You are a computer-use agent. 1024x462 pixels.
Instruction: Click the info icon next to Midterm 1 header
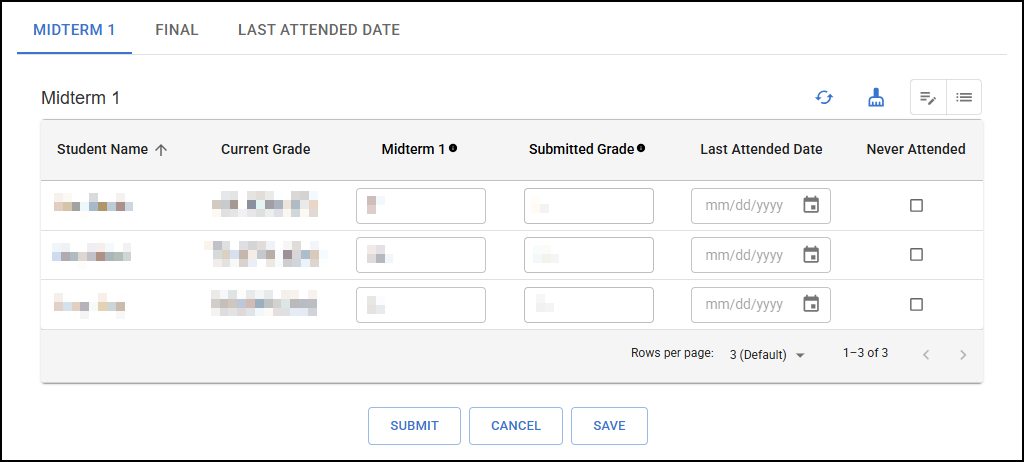coord(453,148)
